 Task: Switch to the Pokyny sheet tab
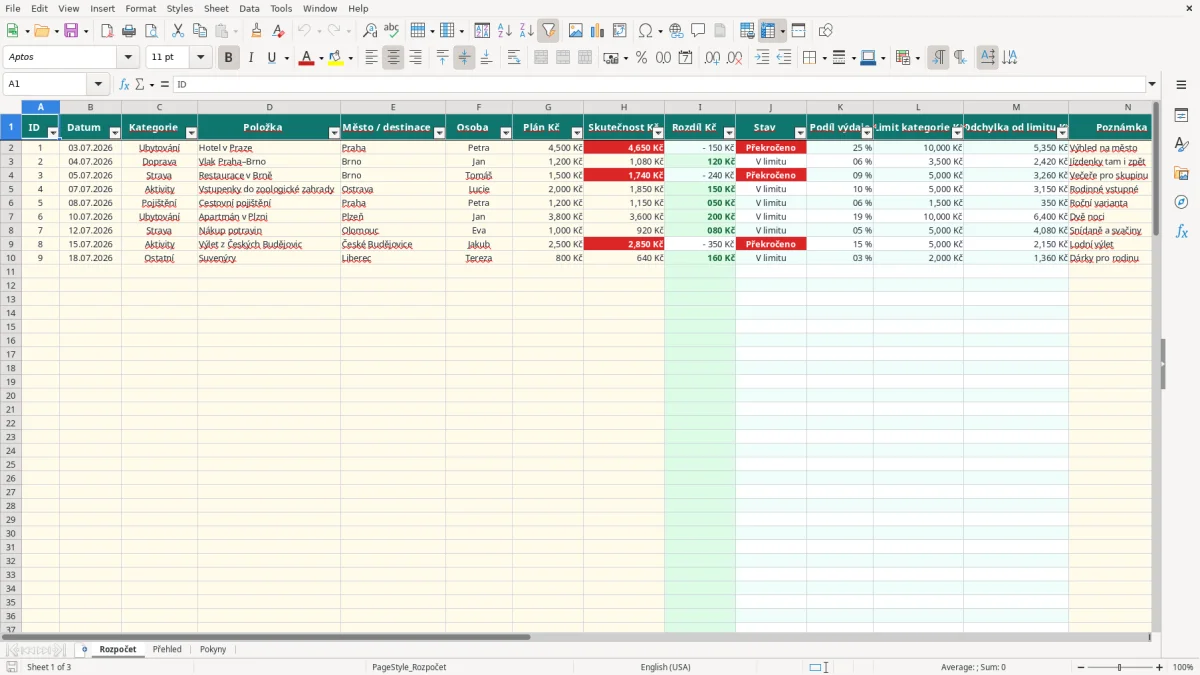[x=213, y=650]
